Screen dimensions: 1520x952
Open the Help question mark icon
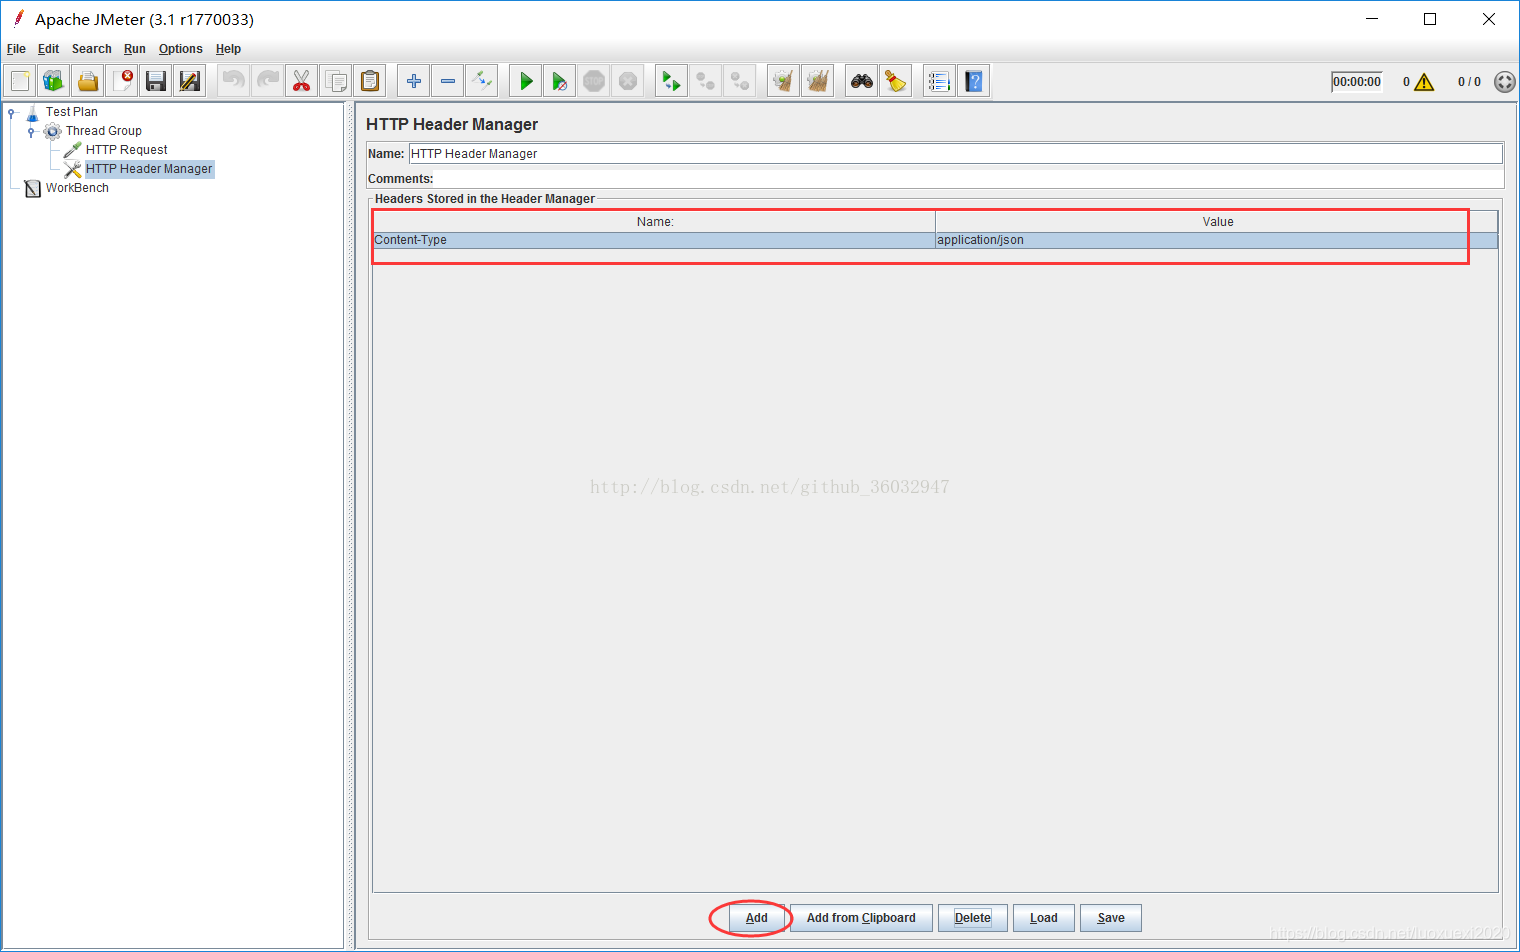[x=974, y=81]
